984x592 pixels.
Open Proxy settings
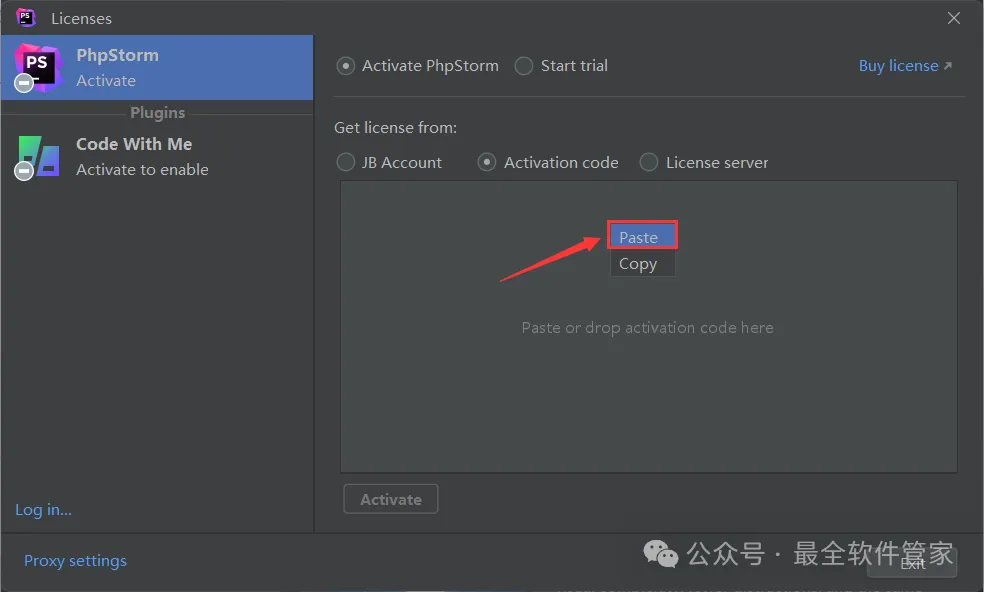[x=75, y=561]
